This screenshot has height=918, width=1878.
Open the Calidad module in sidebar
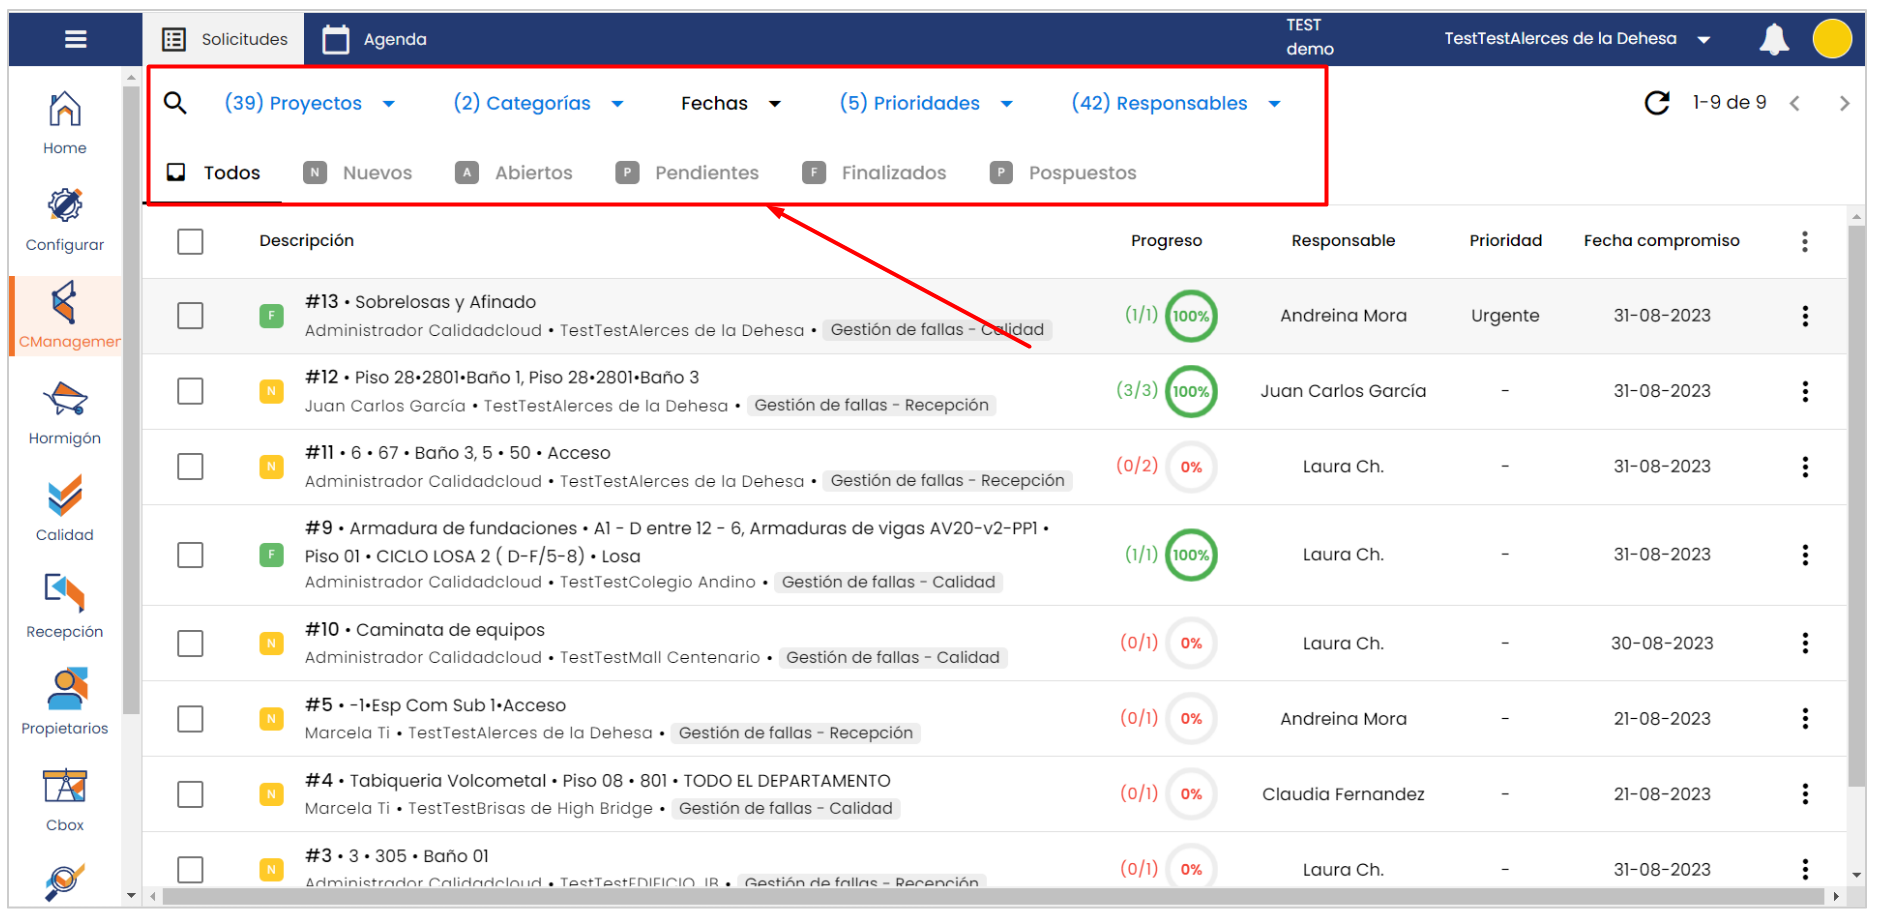point(65,509)
